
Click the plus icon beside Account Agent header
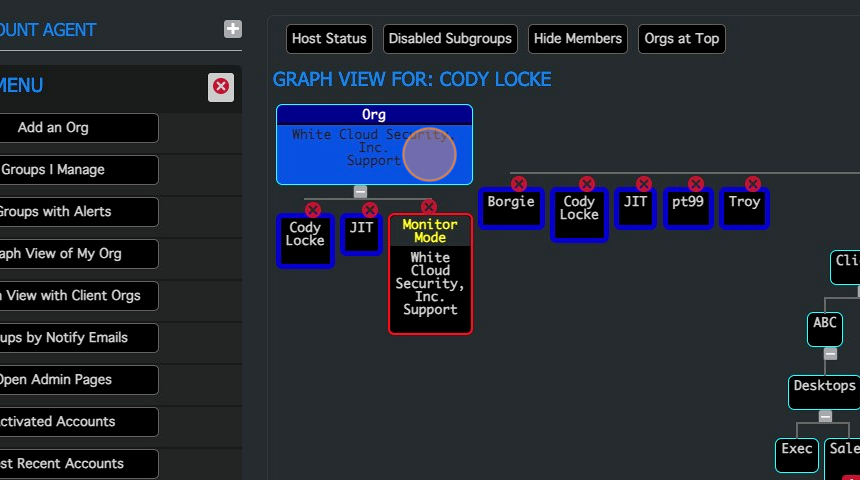[232, 30]
